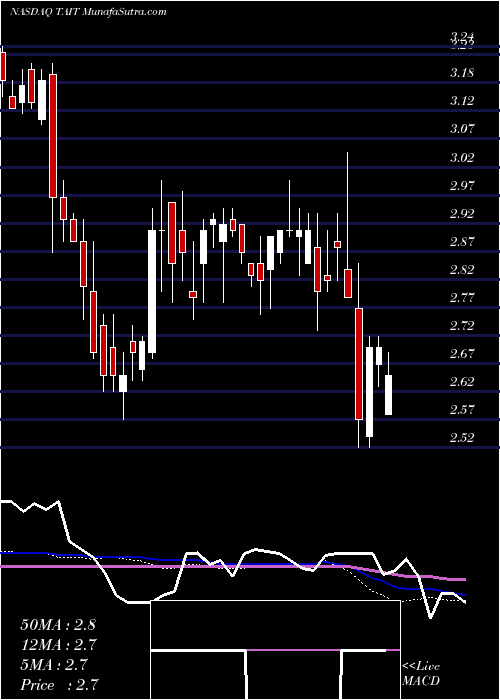This screenshot has height=700, width=500.
Task: Click the 2.77 price axis label
Action: pyautogui.click(x=462, y=298)
